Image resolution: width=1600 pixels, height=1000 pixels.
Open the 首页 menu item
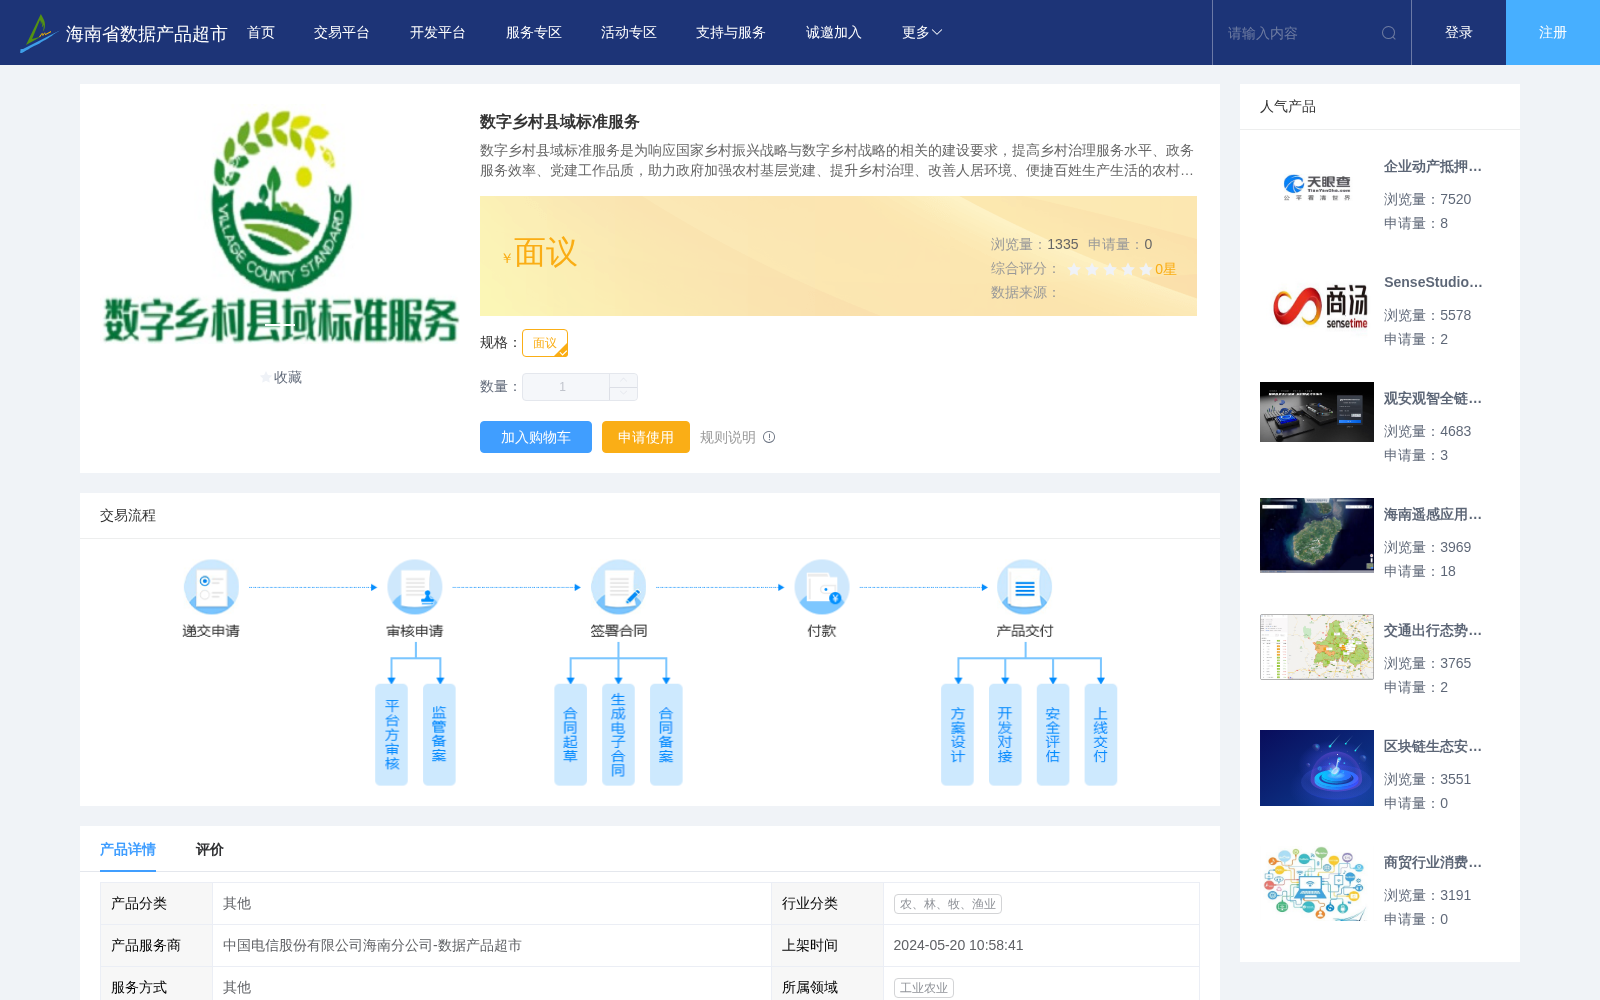(x=261, y=33)
